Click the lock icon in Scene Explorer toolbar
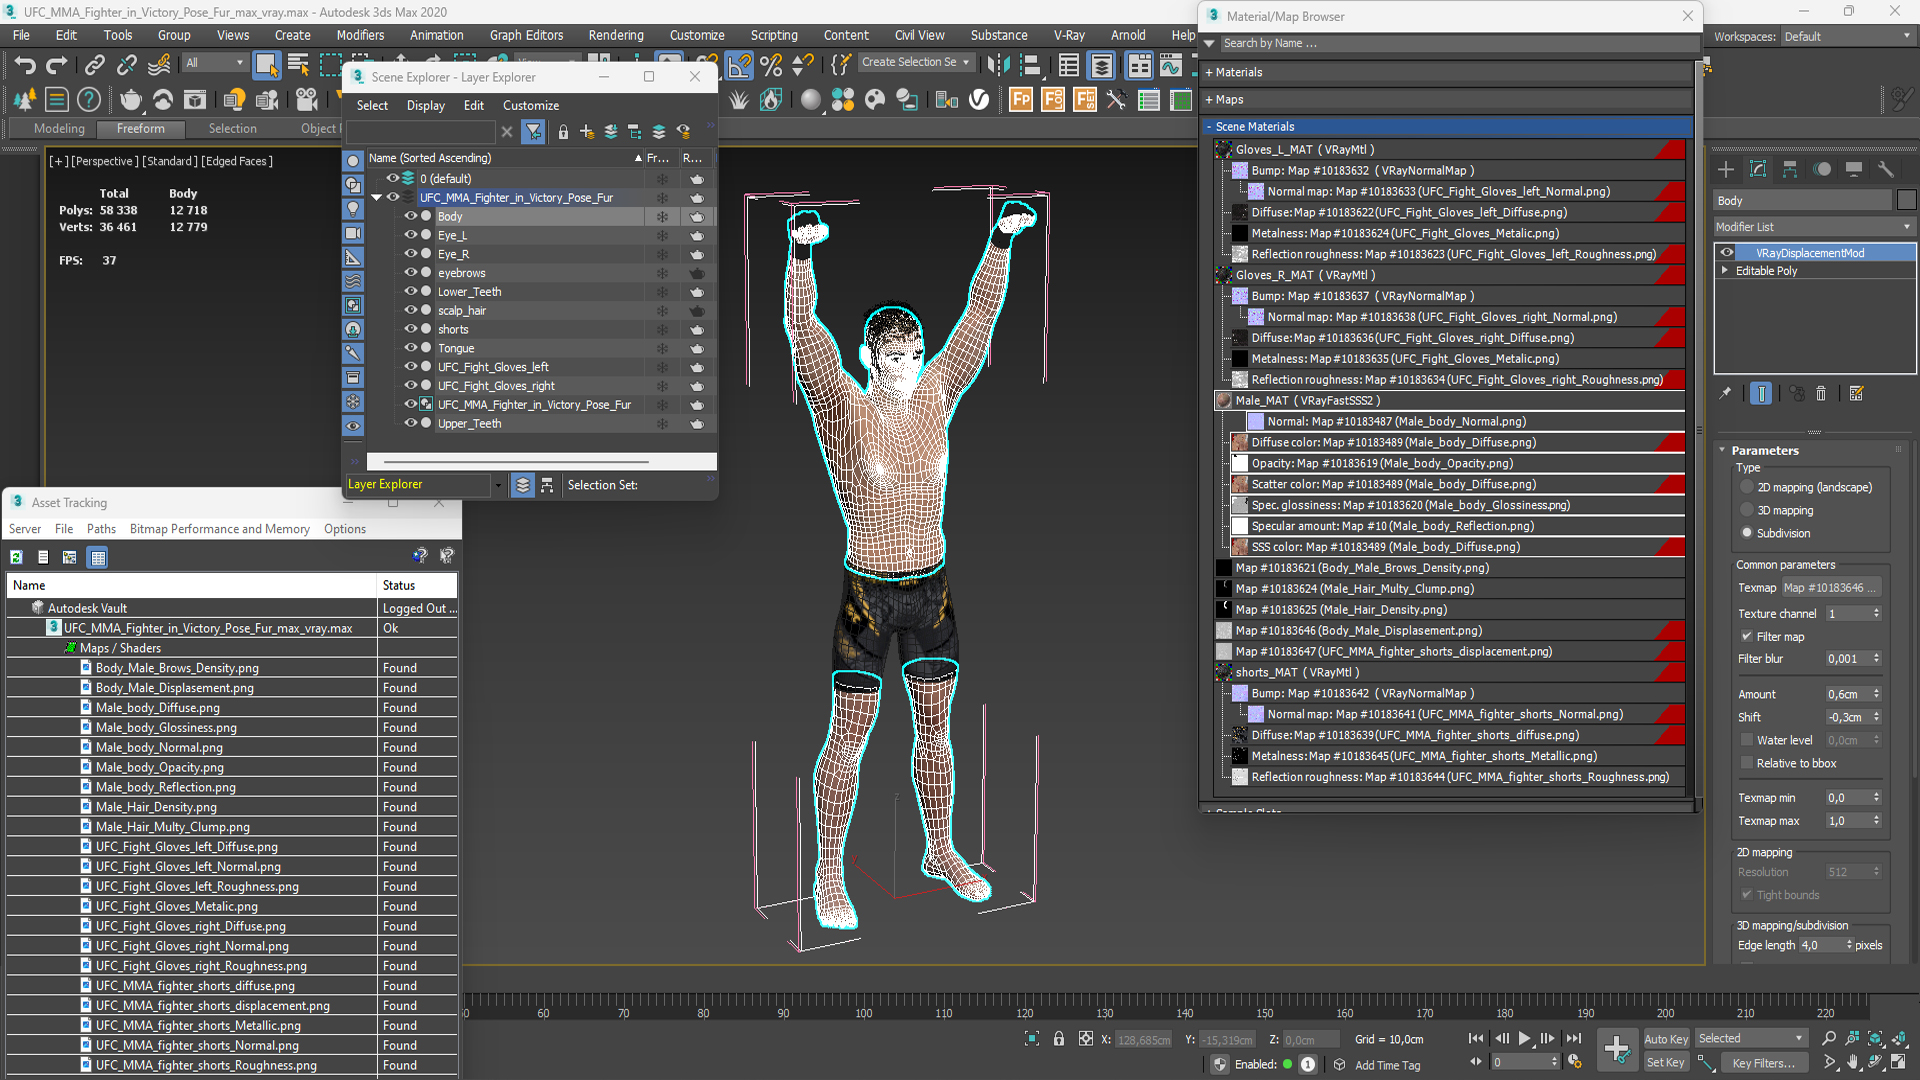This screenshot has height=1080, width=1920. click(x=563, y=132)
